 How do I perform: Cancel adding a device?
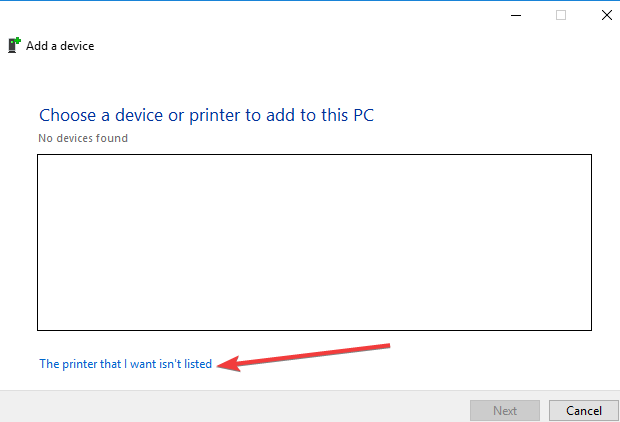click(x=584, y=411)
